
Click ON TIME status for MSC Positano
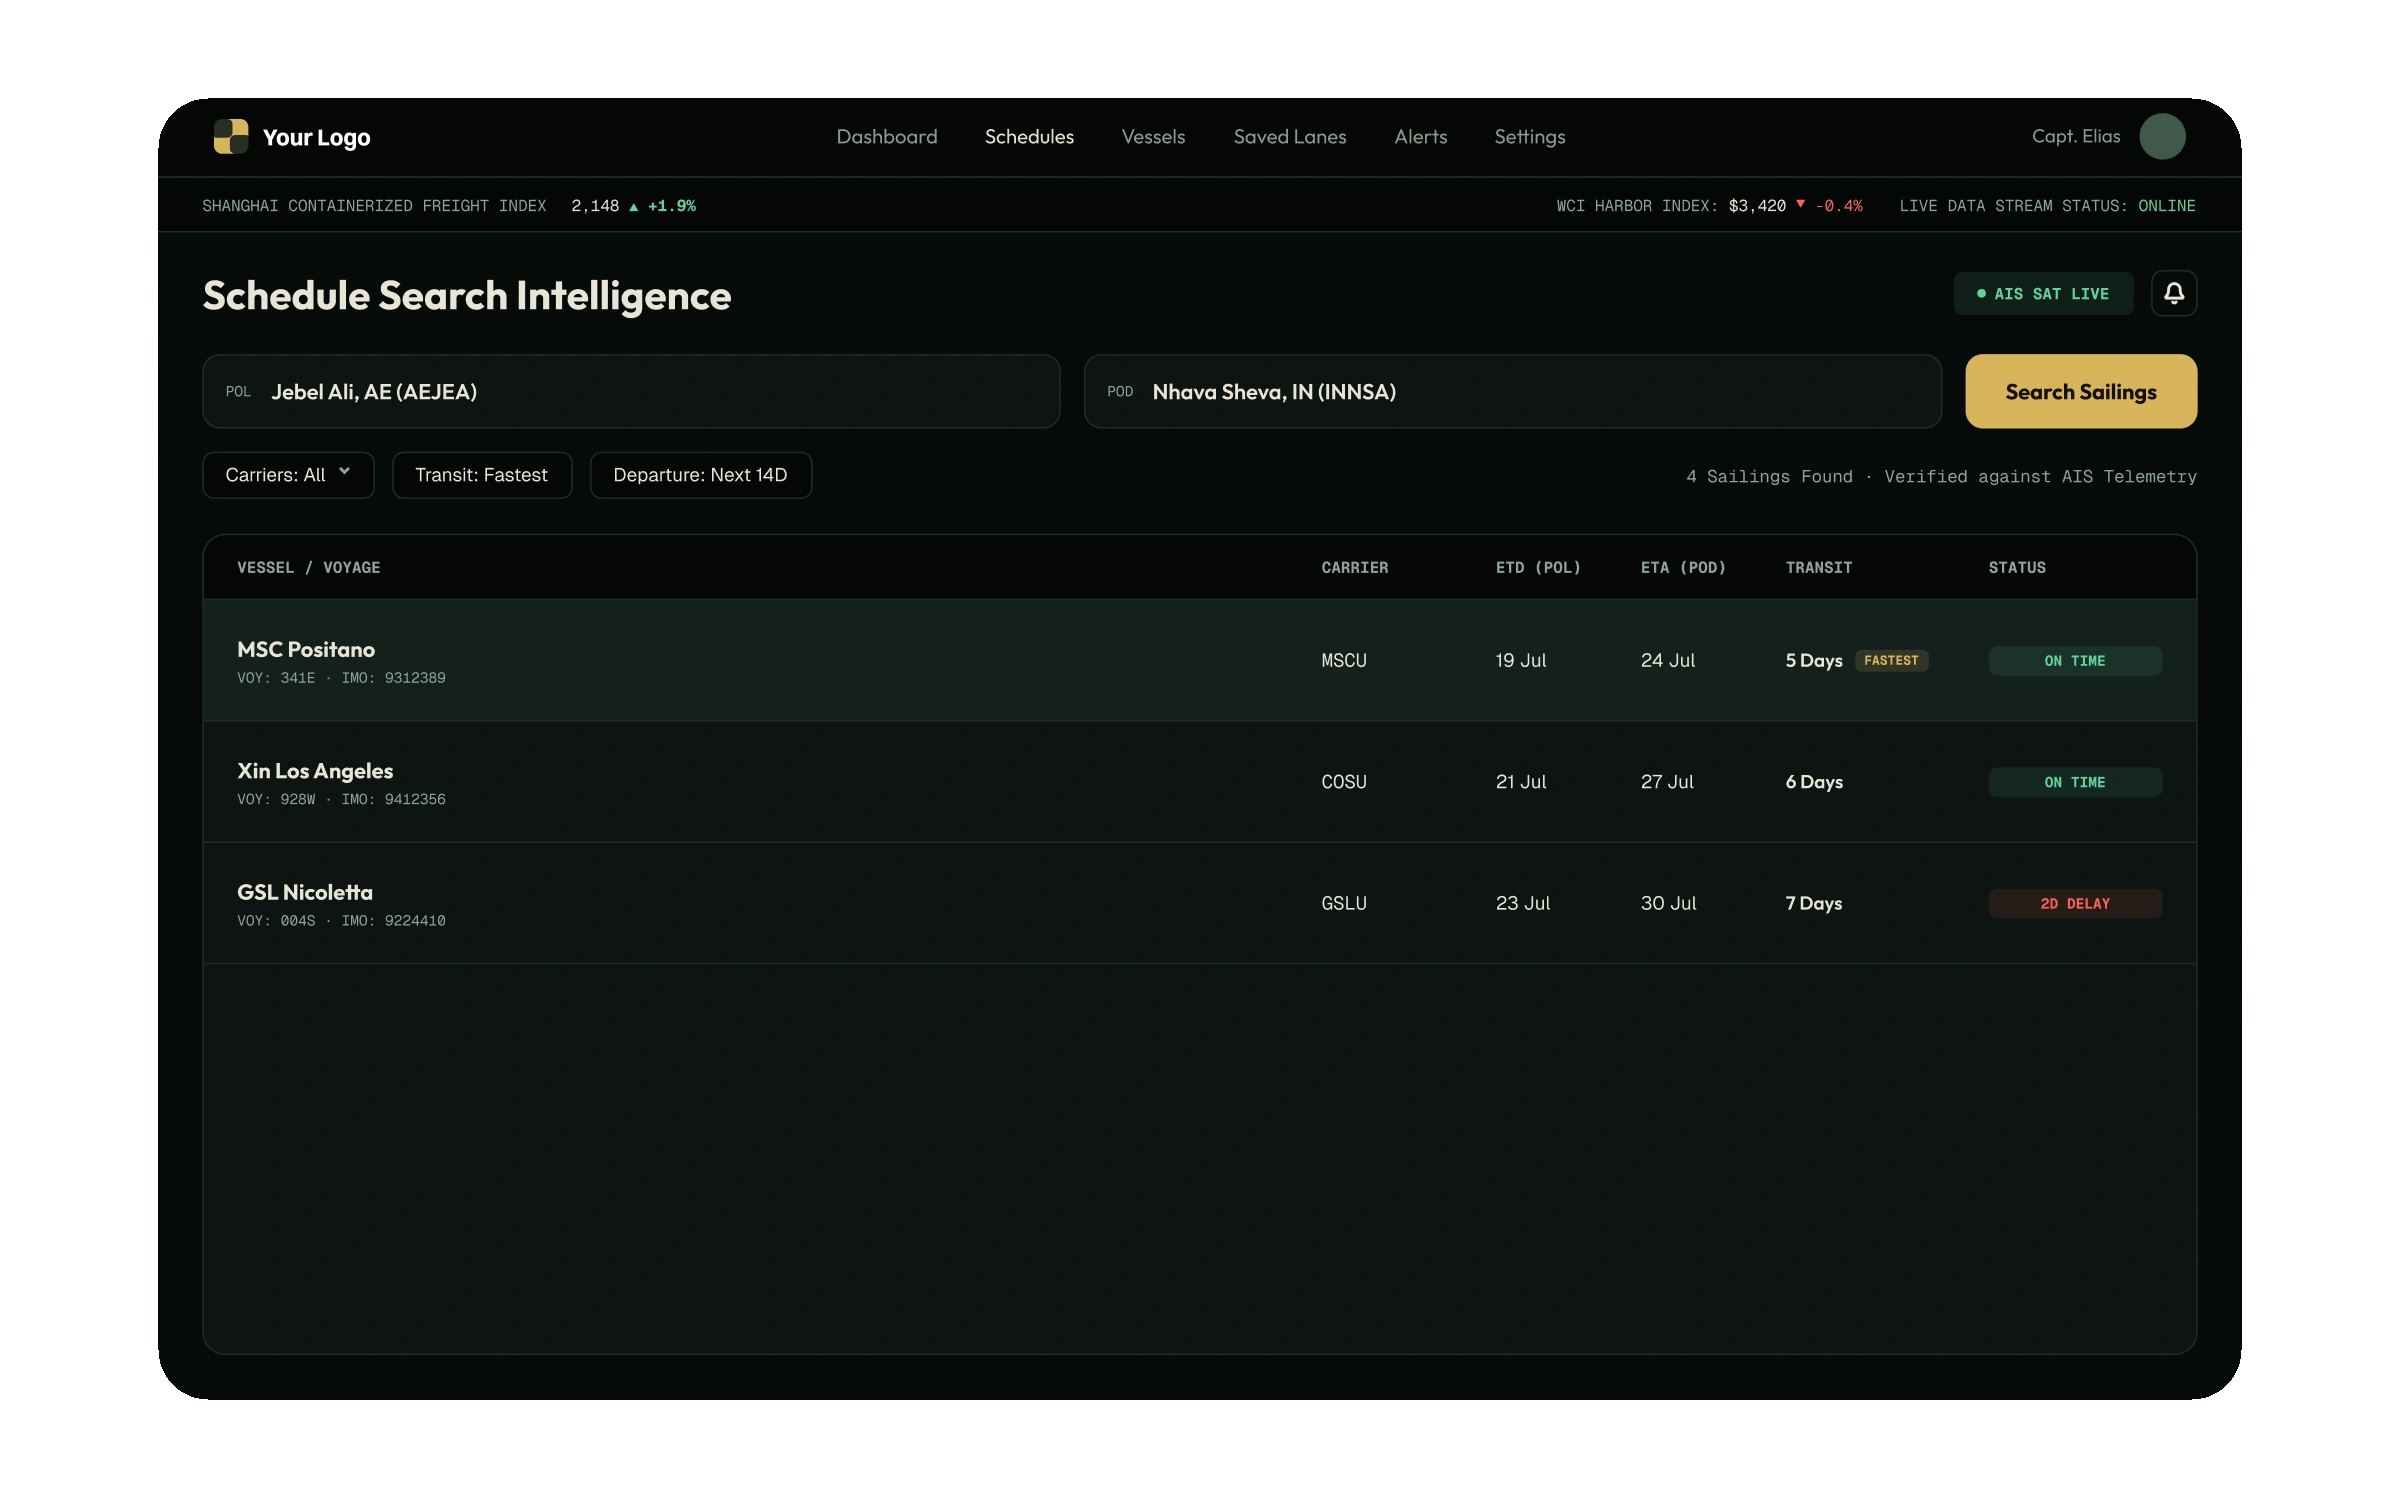point(2075,661)
